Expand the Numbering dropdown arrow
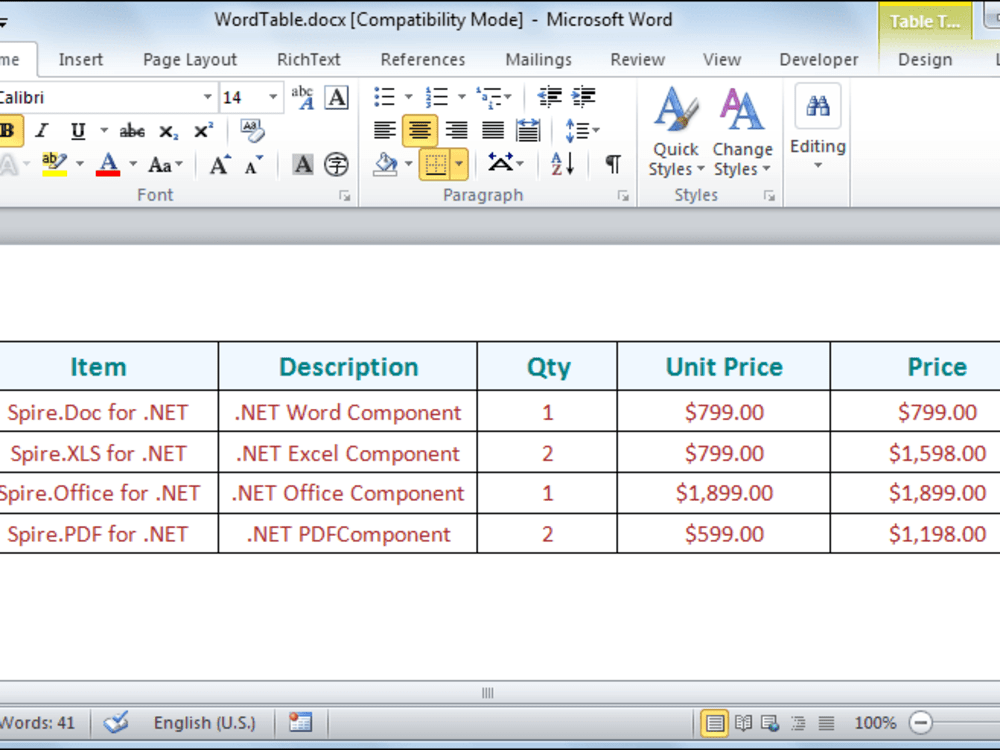Screen dimensions: 1000x750 tap(461, 97)
